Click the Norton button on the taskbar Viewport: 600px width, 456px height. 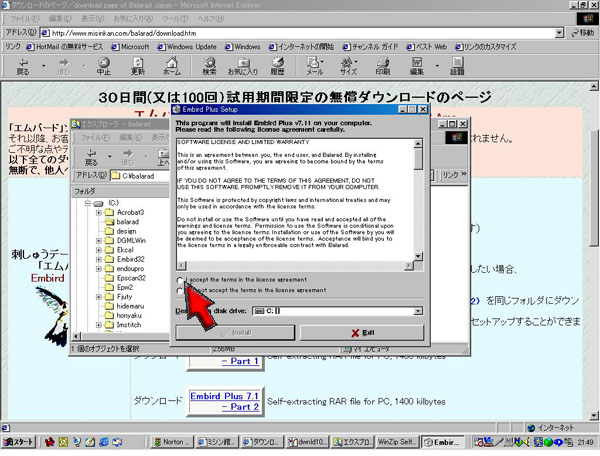172,442
